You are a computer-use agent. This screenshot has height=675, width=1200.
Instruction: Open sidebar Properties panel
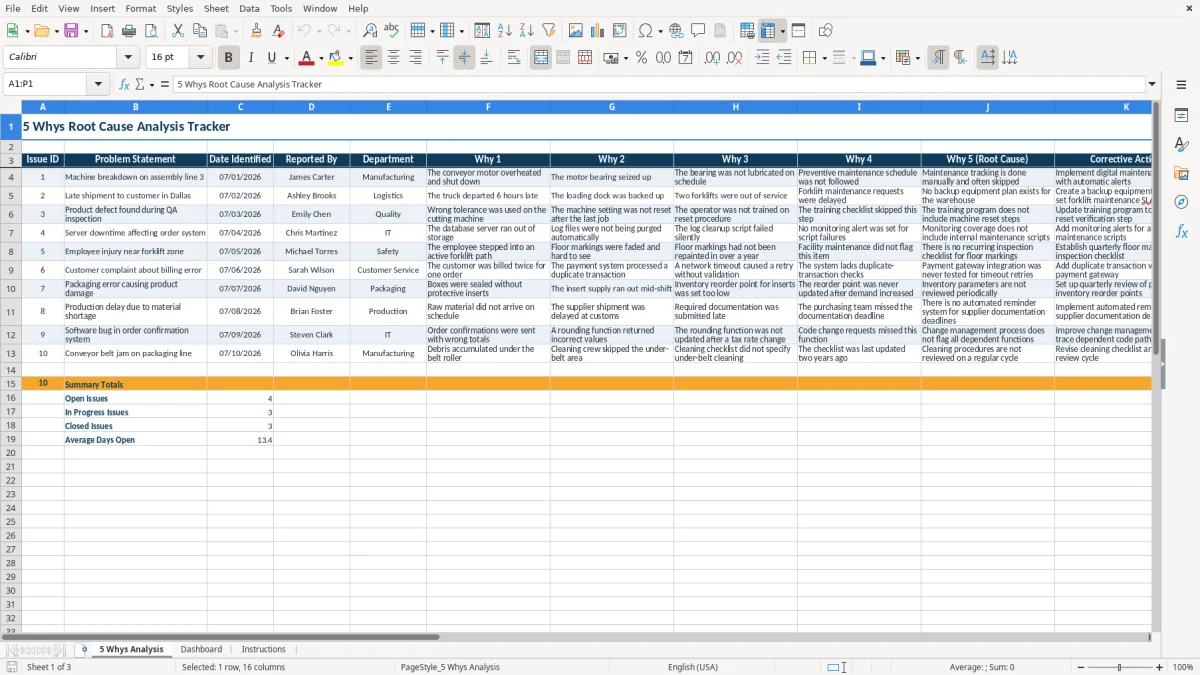pos(1181,116)
